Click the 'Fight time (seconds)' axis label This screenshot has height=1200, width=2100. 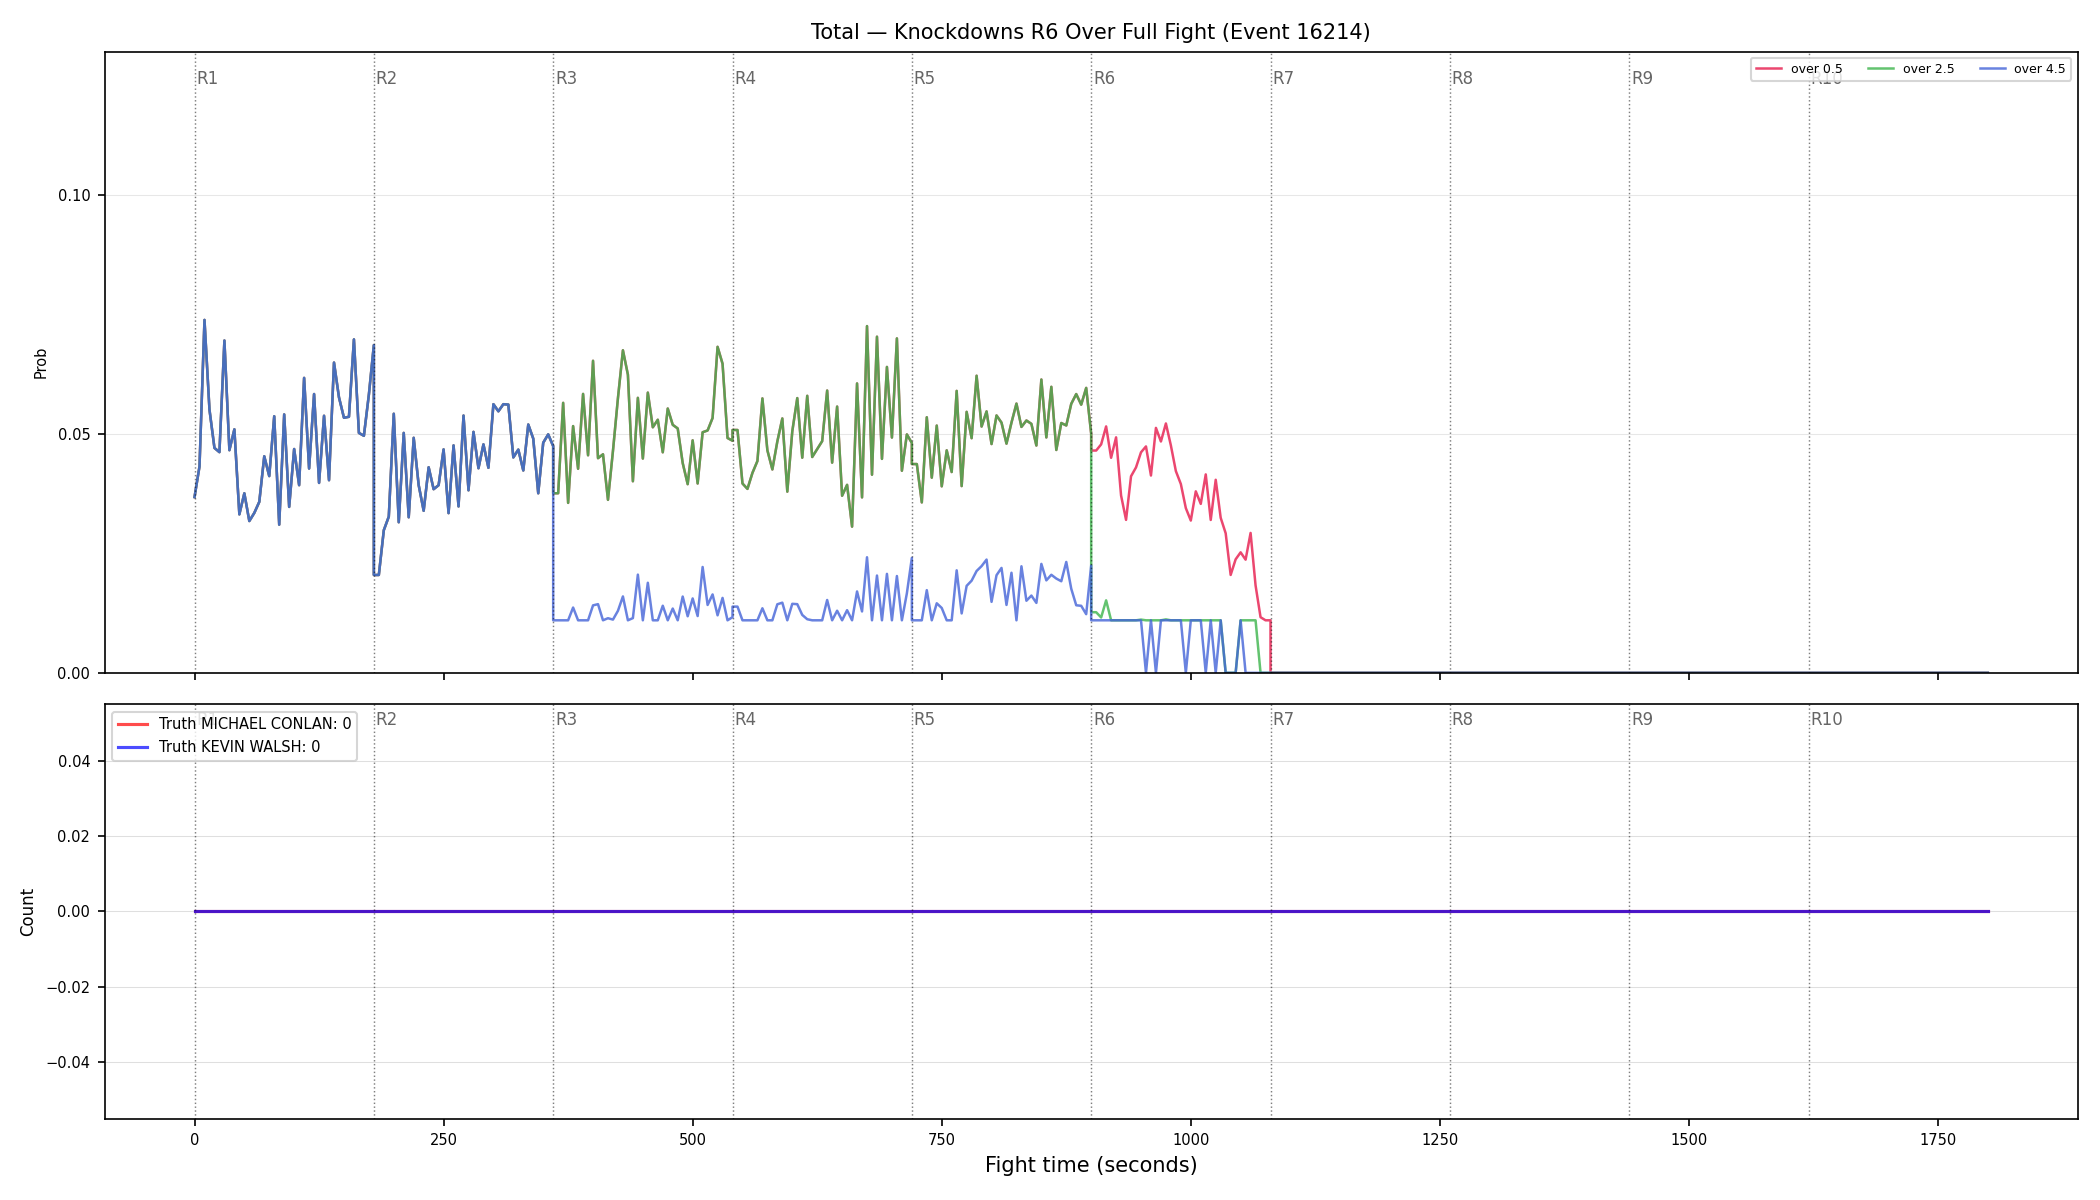(1091, 1165)
